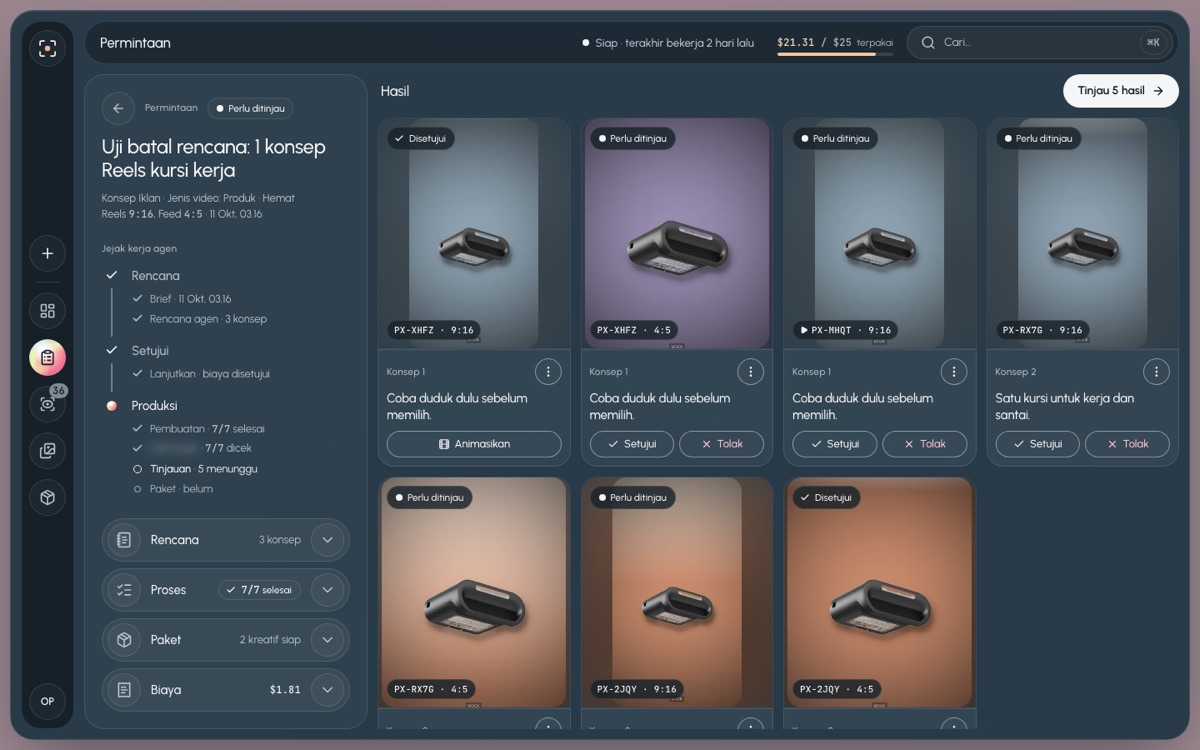Open the PX-RX7G 4:5 thumbnail
The height and width of the screenshot is (750, 1200).
pyautogui.click(x=474, y=592)
